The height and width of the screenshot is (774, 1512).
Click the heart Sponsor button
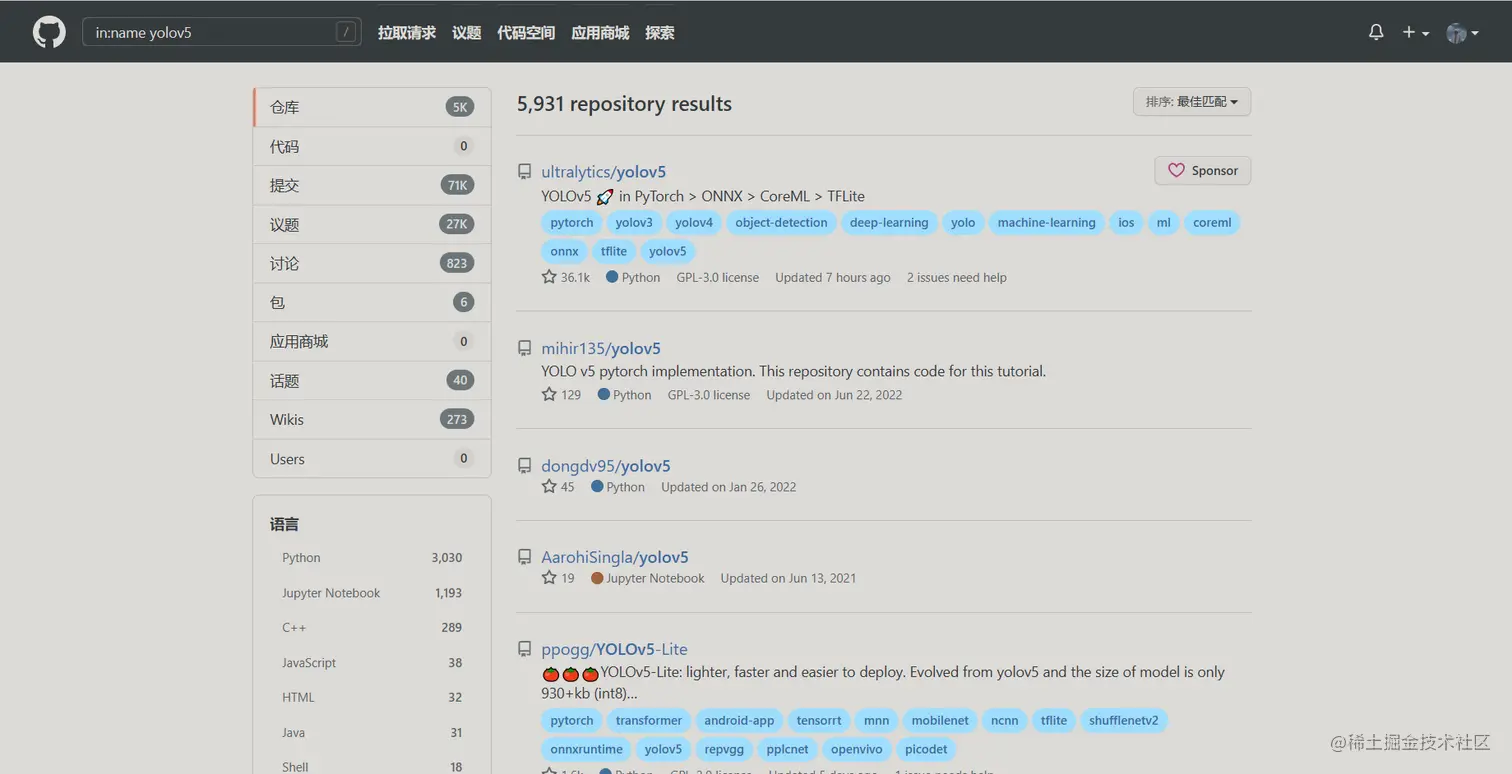click(1202, 171)
